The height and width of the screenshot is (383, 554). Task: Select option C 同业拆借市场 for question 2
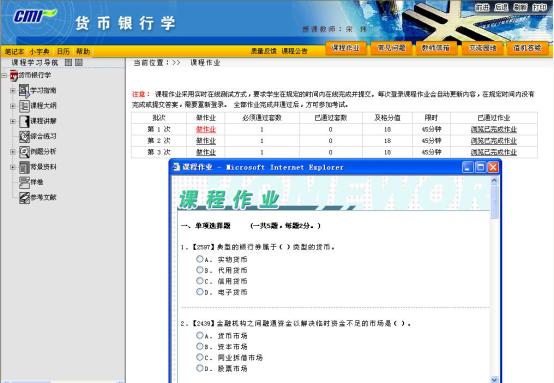click(x=200, y=357)
